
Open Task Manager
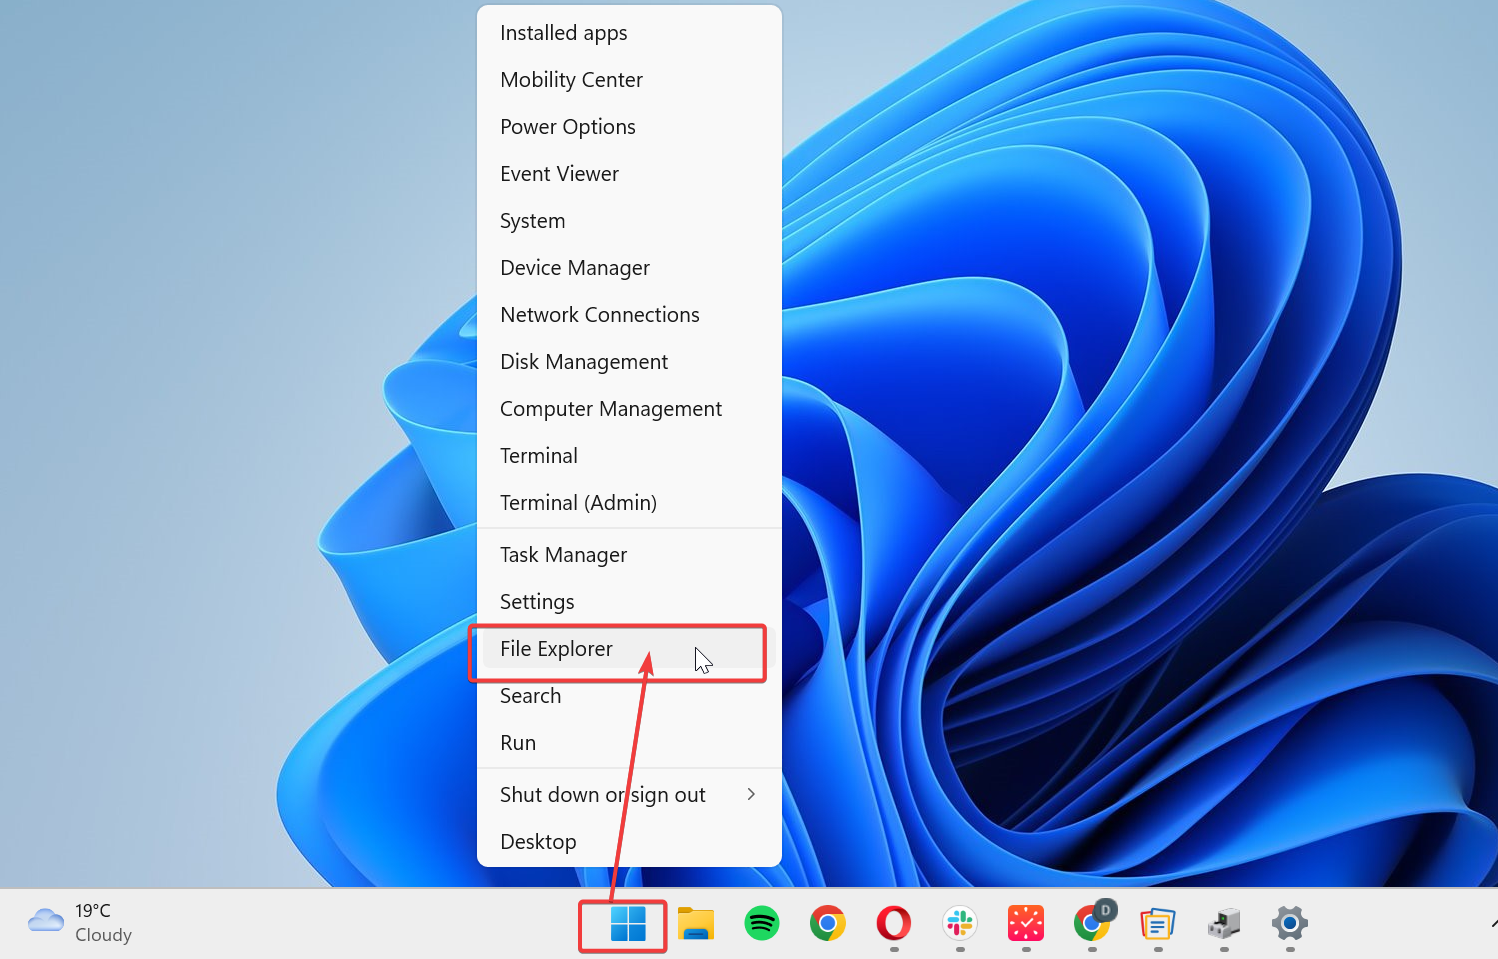click(629, 555)
